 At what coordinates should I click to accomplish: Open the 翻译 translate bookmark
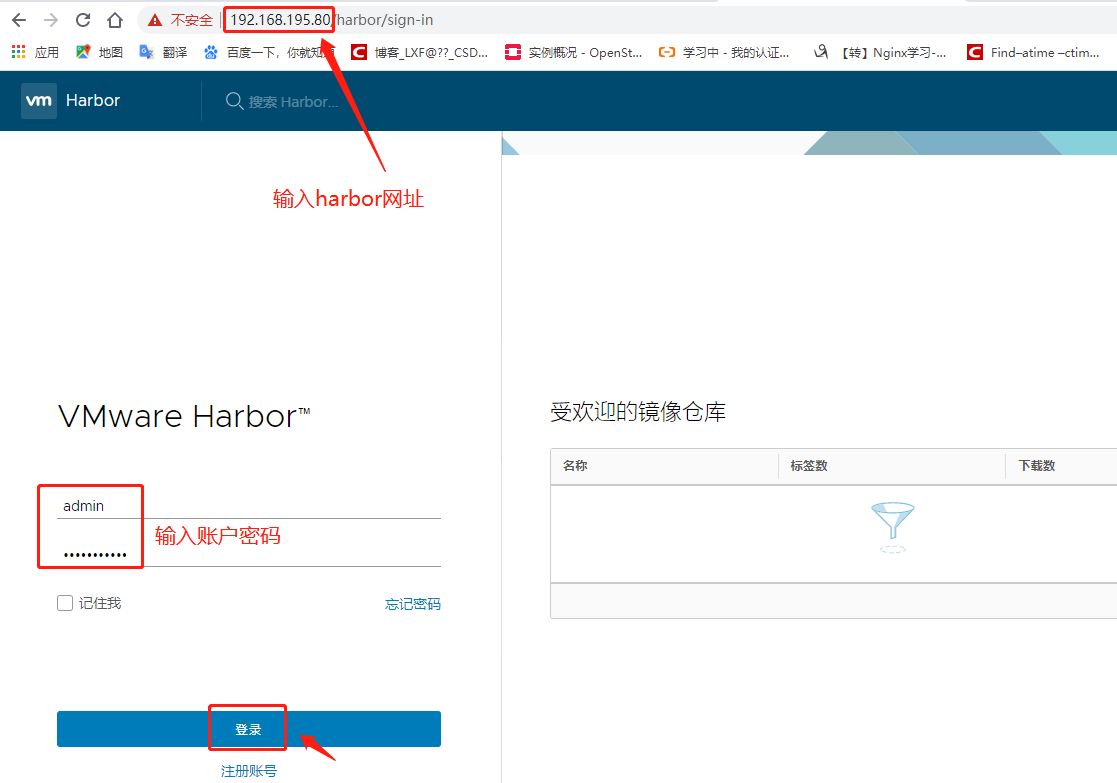[x=163, y=52]
